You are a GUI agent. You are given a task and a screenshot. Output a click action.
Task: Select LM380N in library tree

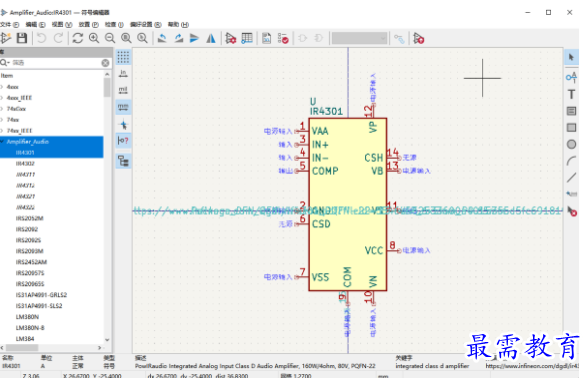click(x=27, y=317)
